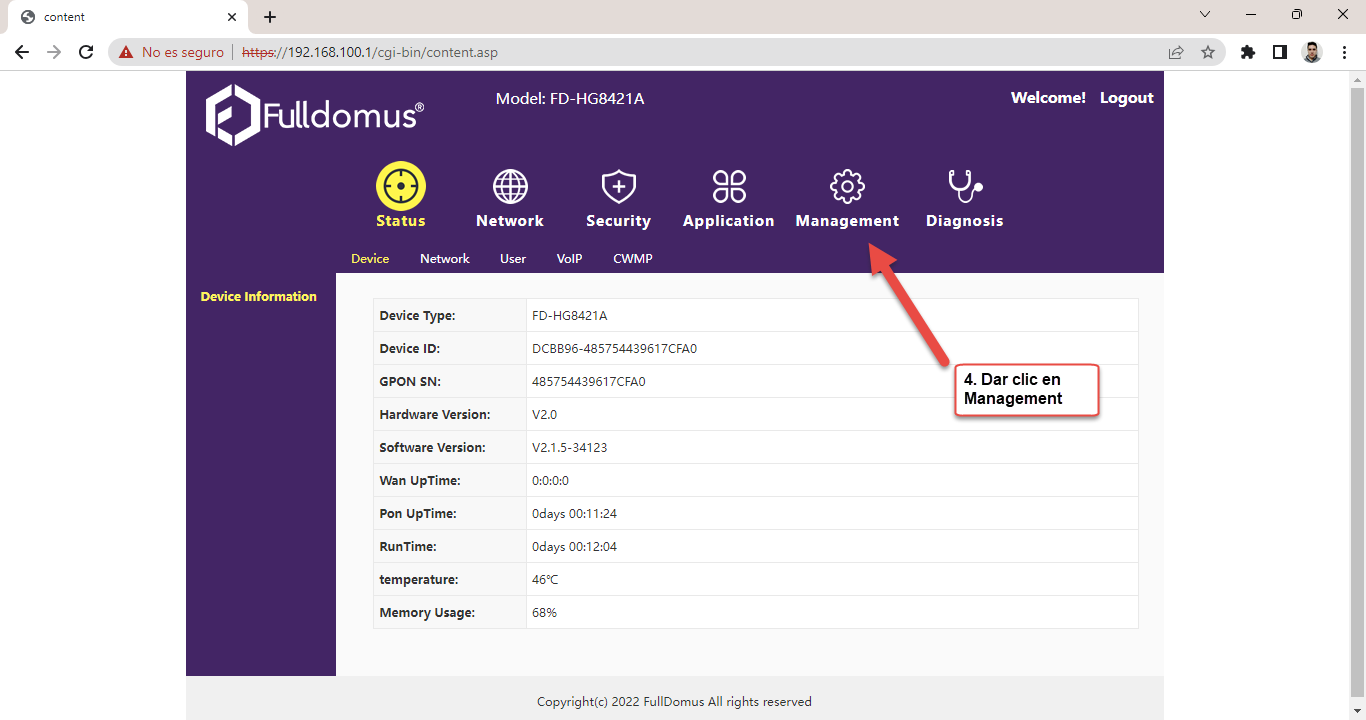Open the Chrome profile avatar
The image size is (1366, 720).
pyautogui.click(x=1312, y=52)
